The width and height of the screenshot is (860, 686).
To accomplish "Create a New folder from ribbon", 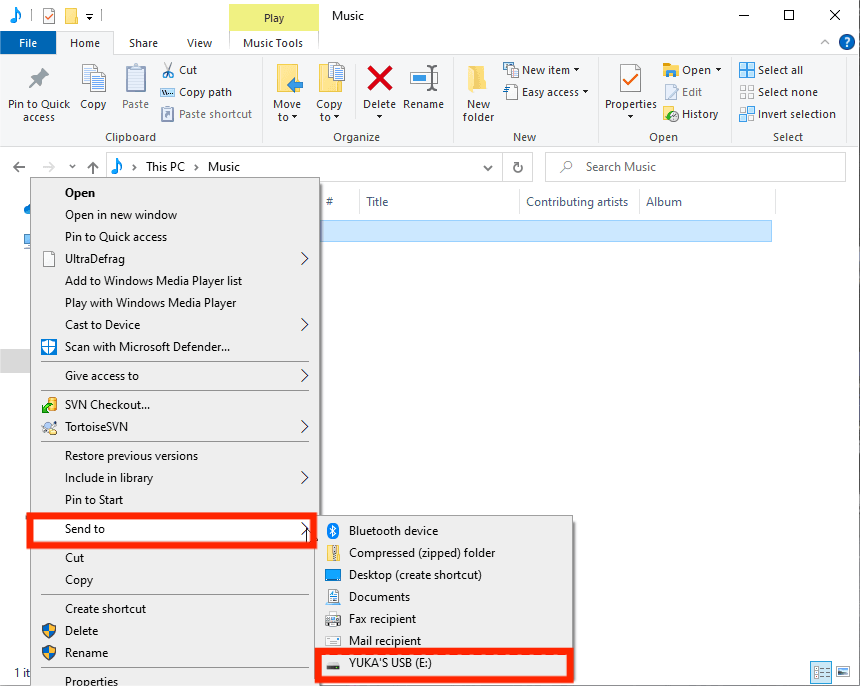I will tap(478, 93).
